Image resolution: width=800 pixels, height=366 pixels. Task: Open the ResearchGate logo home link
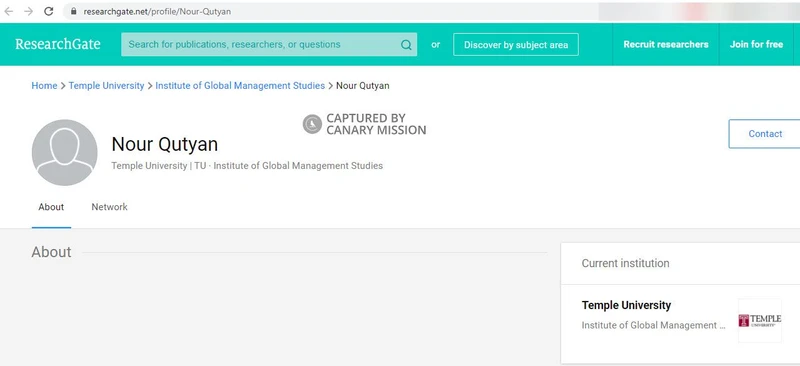(58, 44)
